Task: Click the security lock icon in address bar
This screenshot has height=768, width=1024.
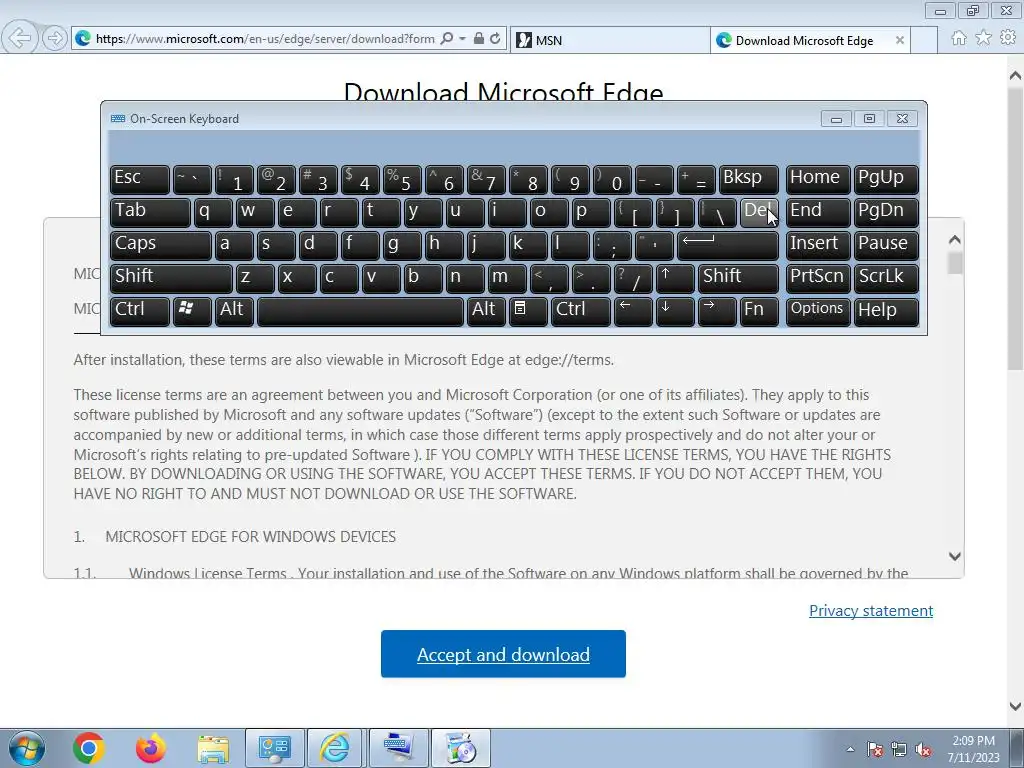Action: pos(479,39)
